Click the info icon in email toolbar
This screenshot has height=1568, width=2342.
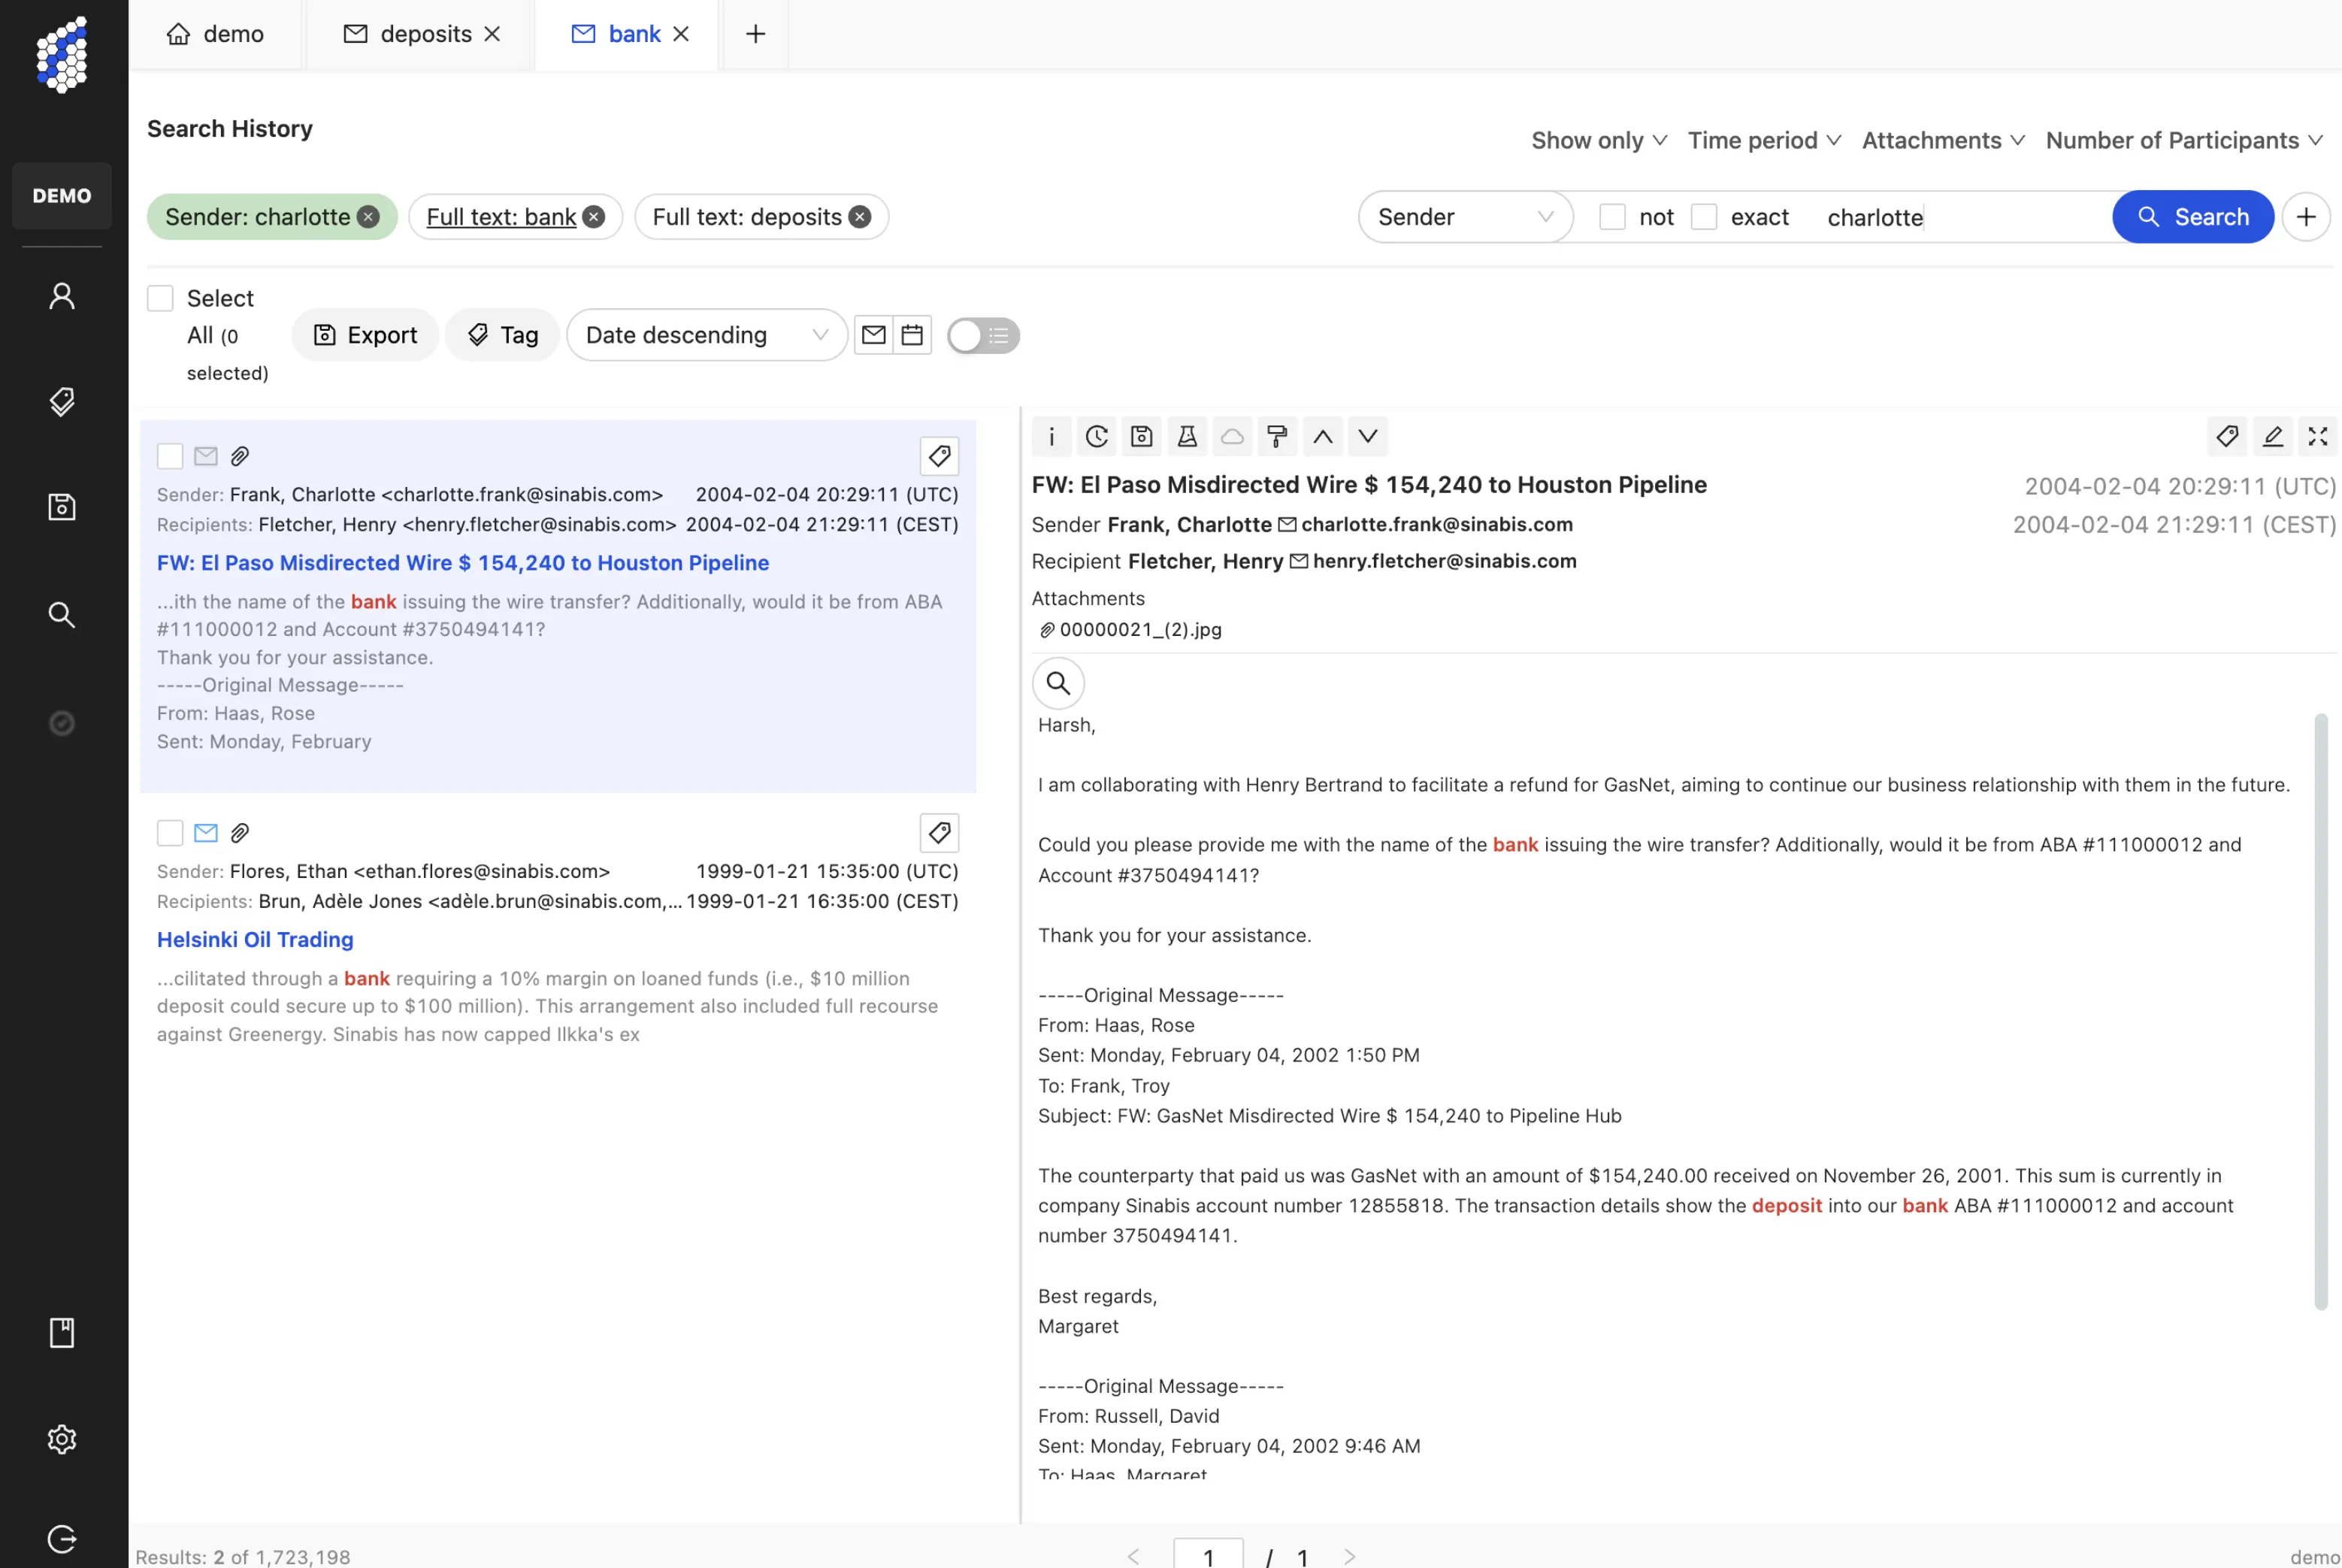pos(1051,436)
